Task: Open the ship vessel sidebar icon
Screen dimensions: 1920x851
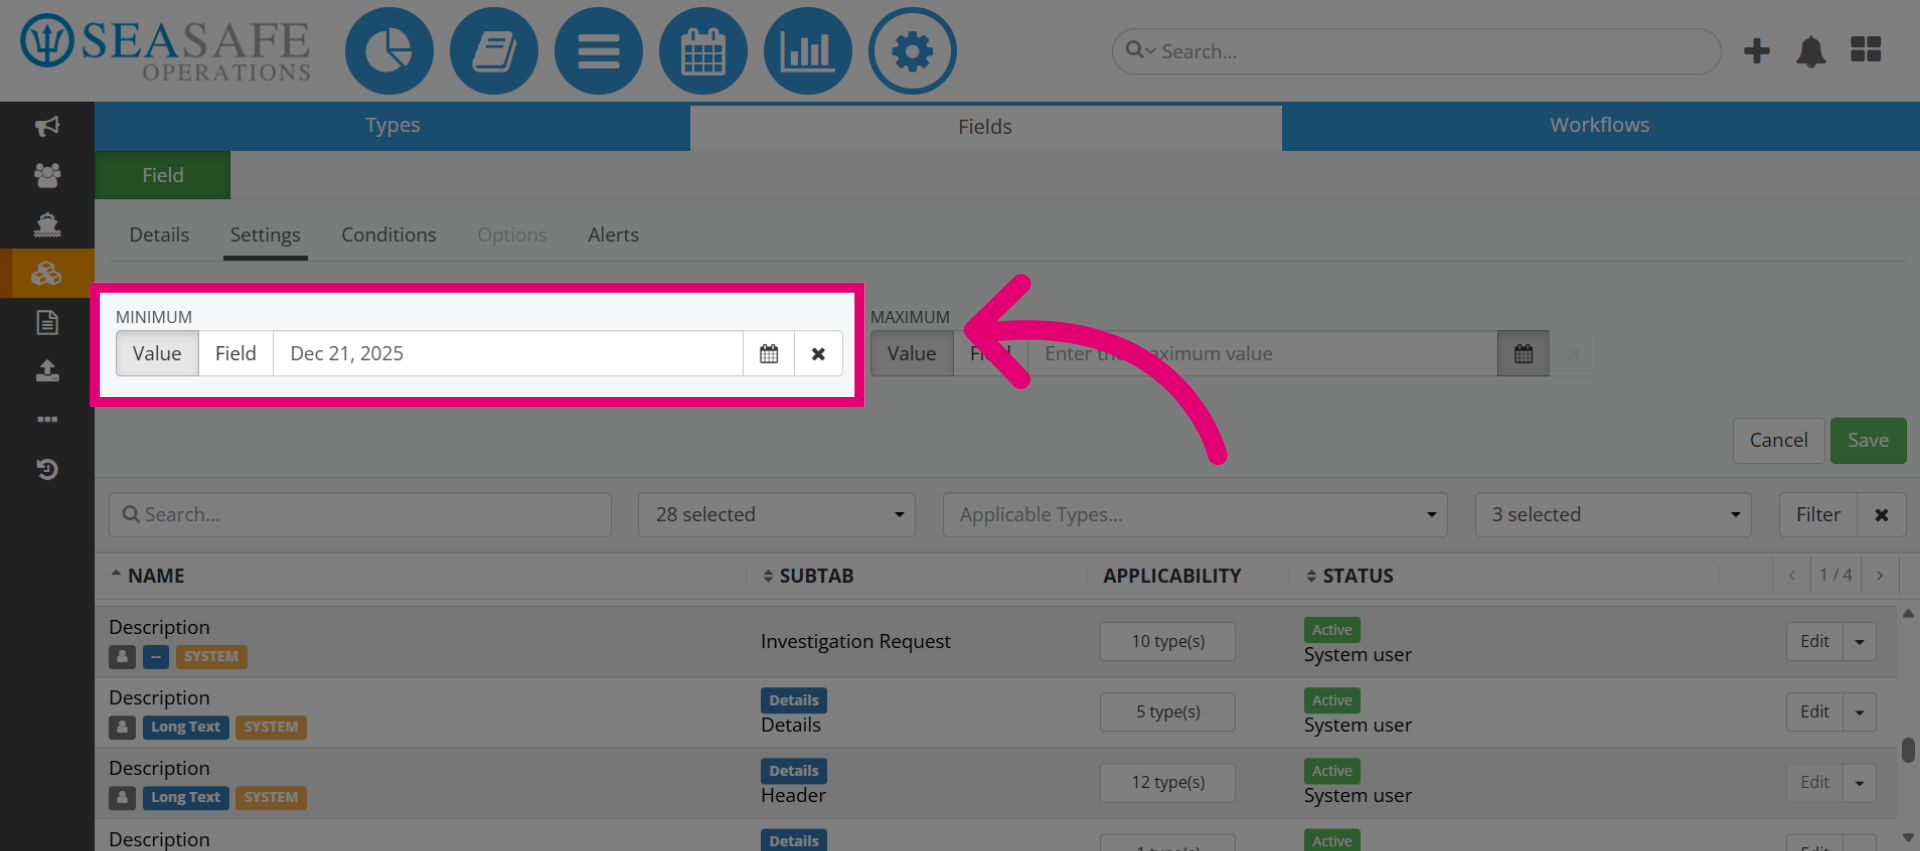Action: (47, 224)
